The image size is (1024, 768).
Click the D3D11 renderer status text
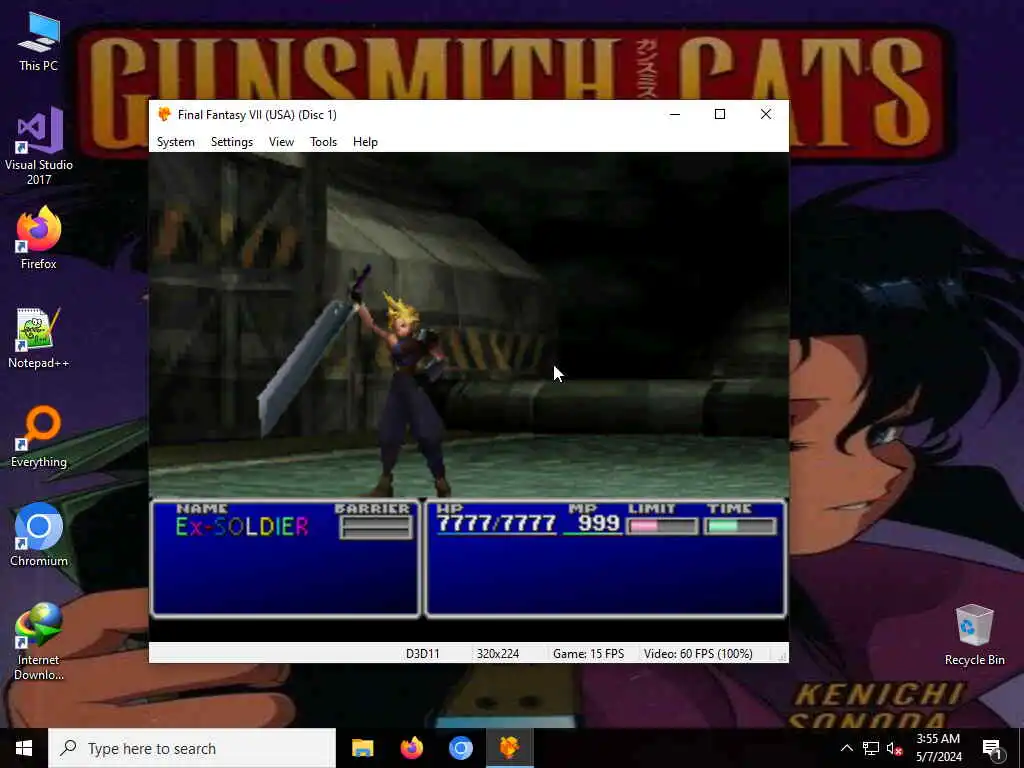click(423, 654)
